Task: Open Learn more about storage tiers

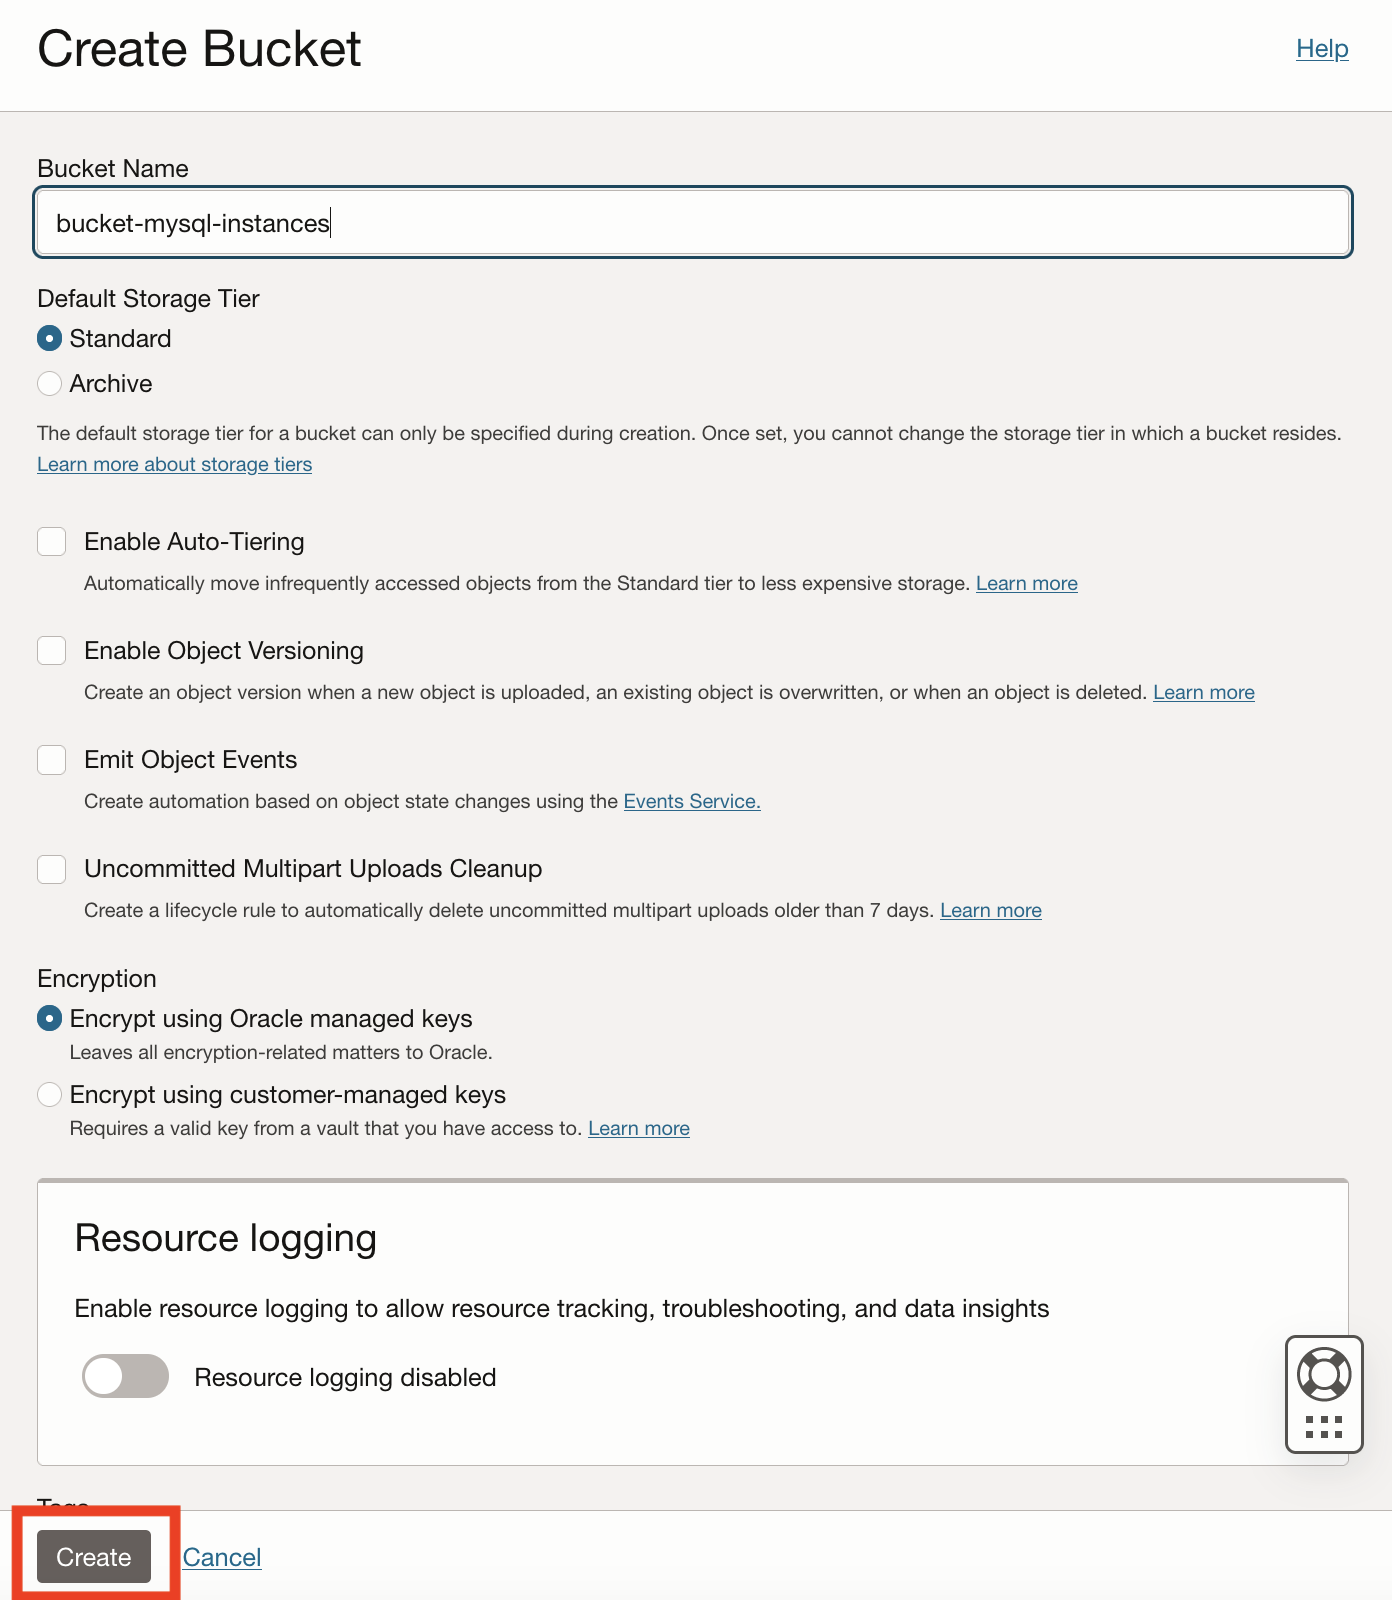Action: point(174,464)
